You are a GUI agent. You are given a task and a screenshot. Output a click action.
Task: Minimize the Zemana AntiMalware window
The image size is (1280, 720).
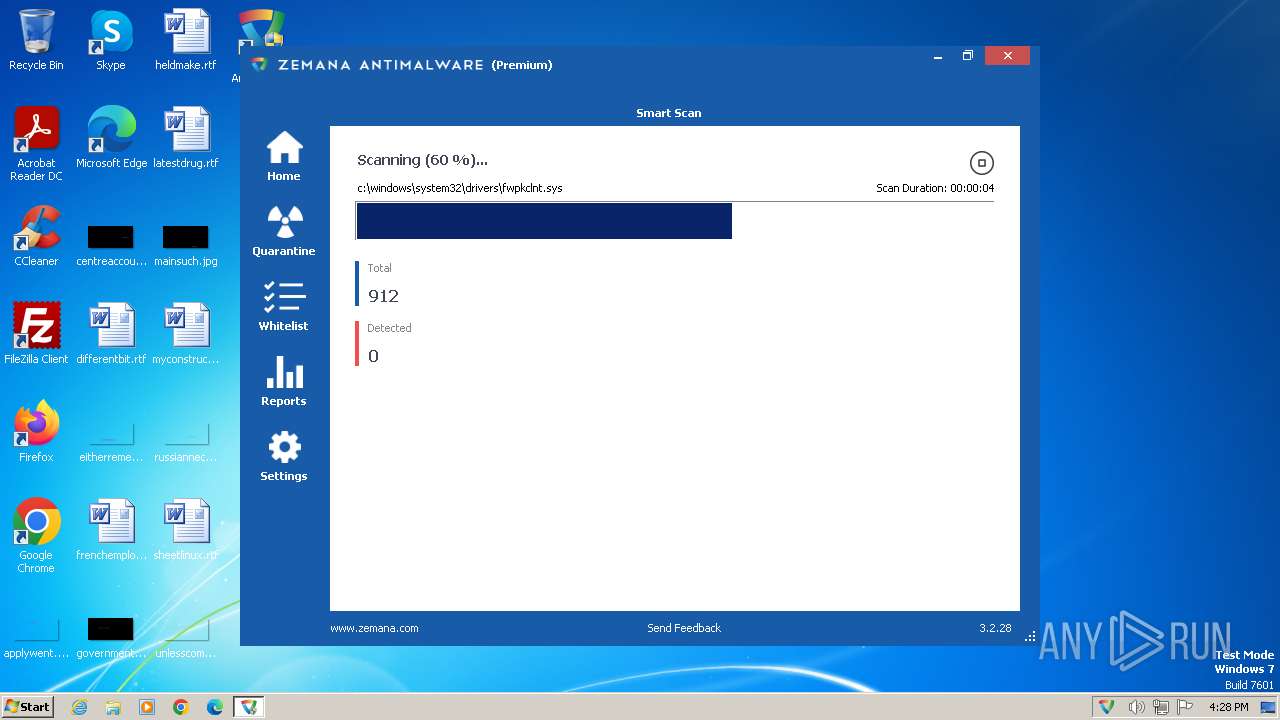click(x=938, y=56)
